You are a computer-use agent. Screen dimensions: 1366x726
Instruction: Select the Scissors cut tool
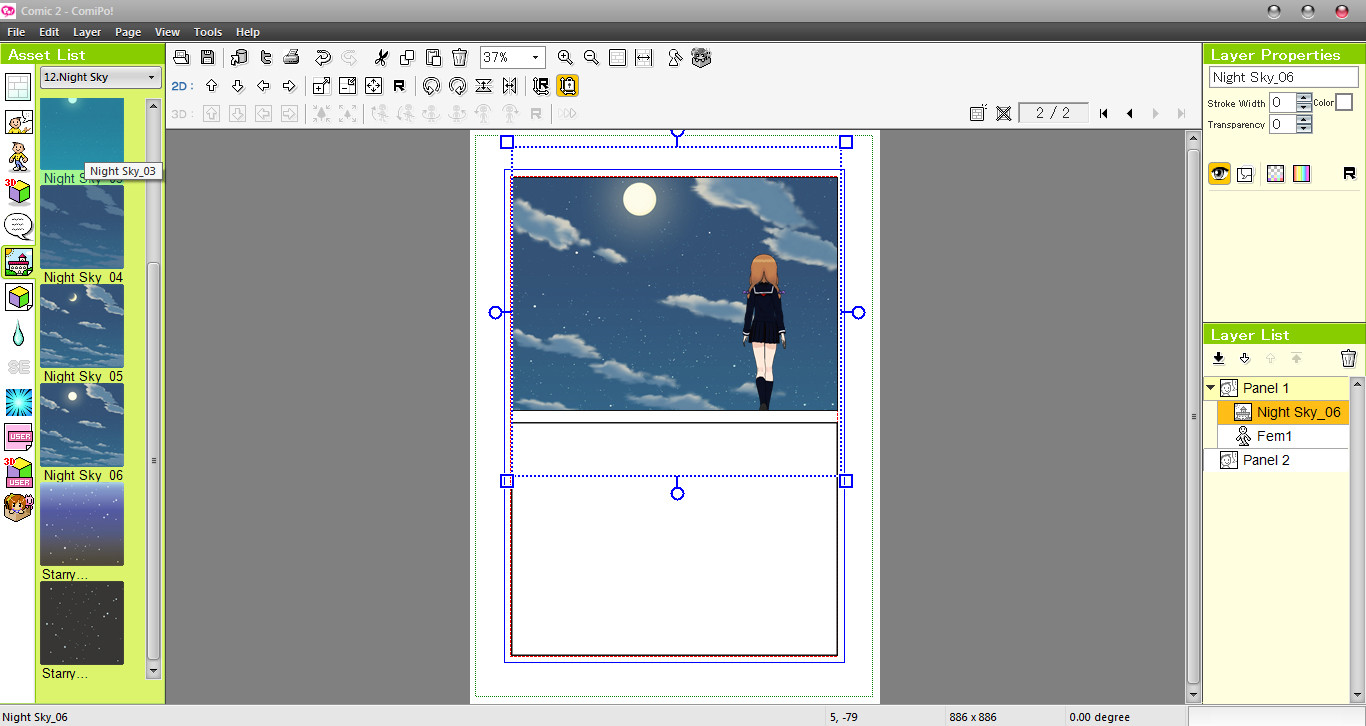coord(381,57)
